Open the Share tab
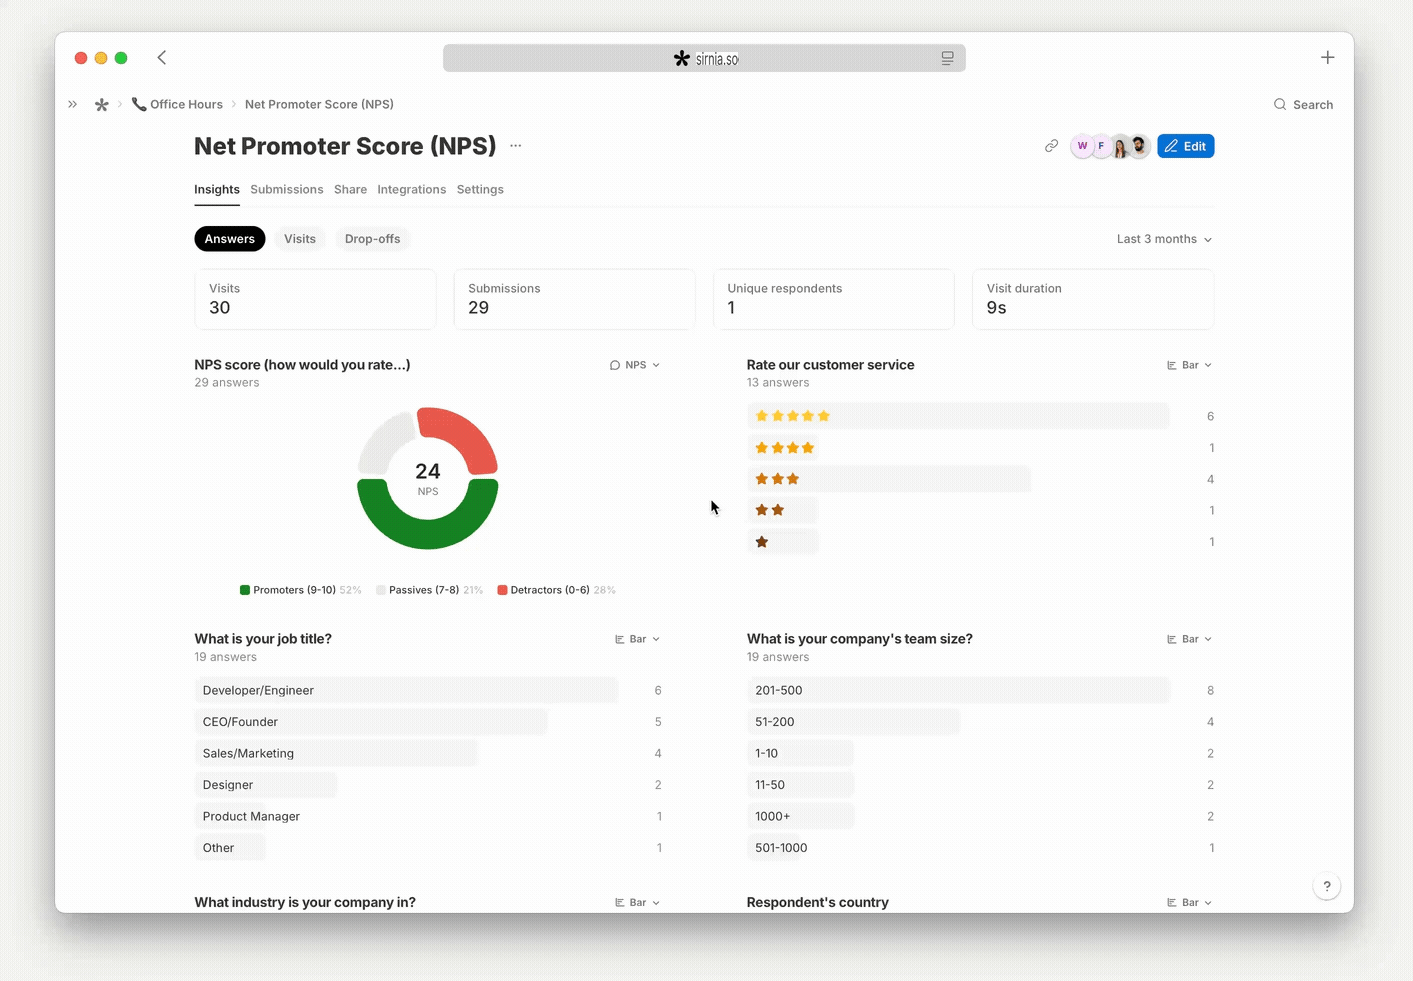 [x=350, y=189]
